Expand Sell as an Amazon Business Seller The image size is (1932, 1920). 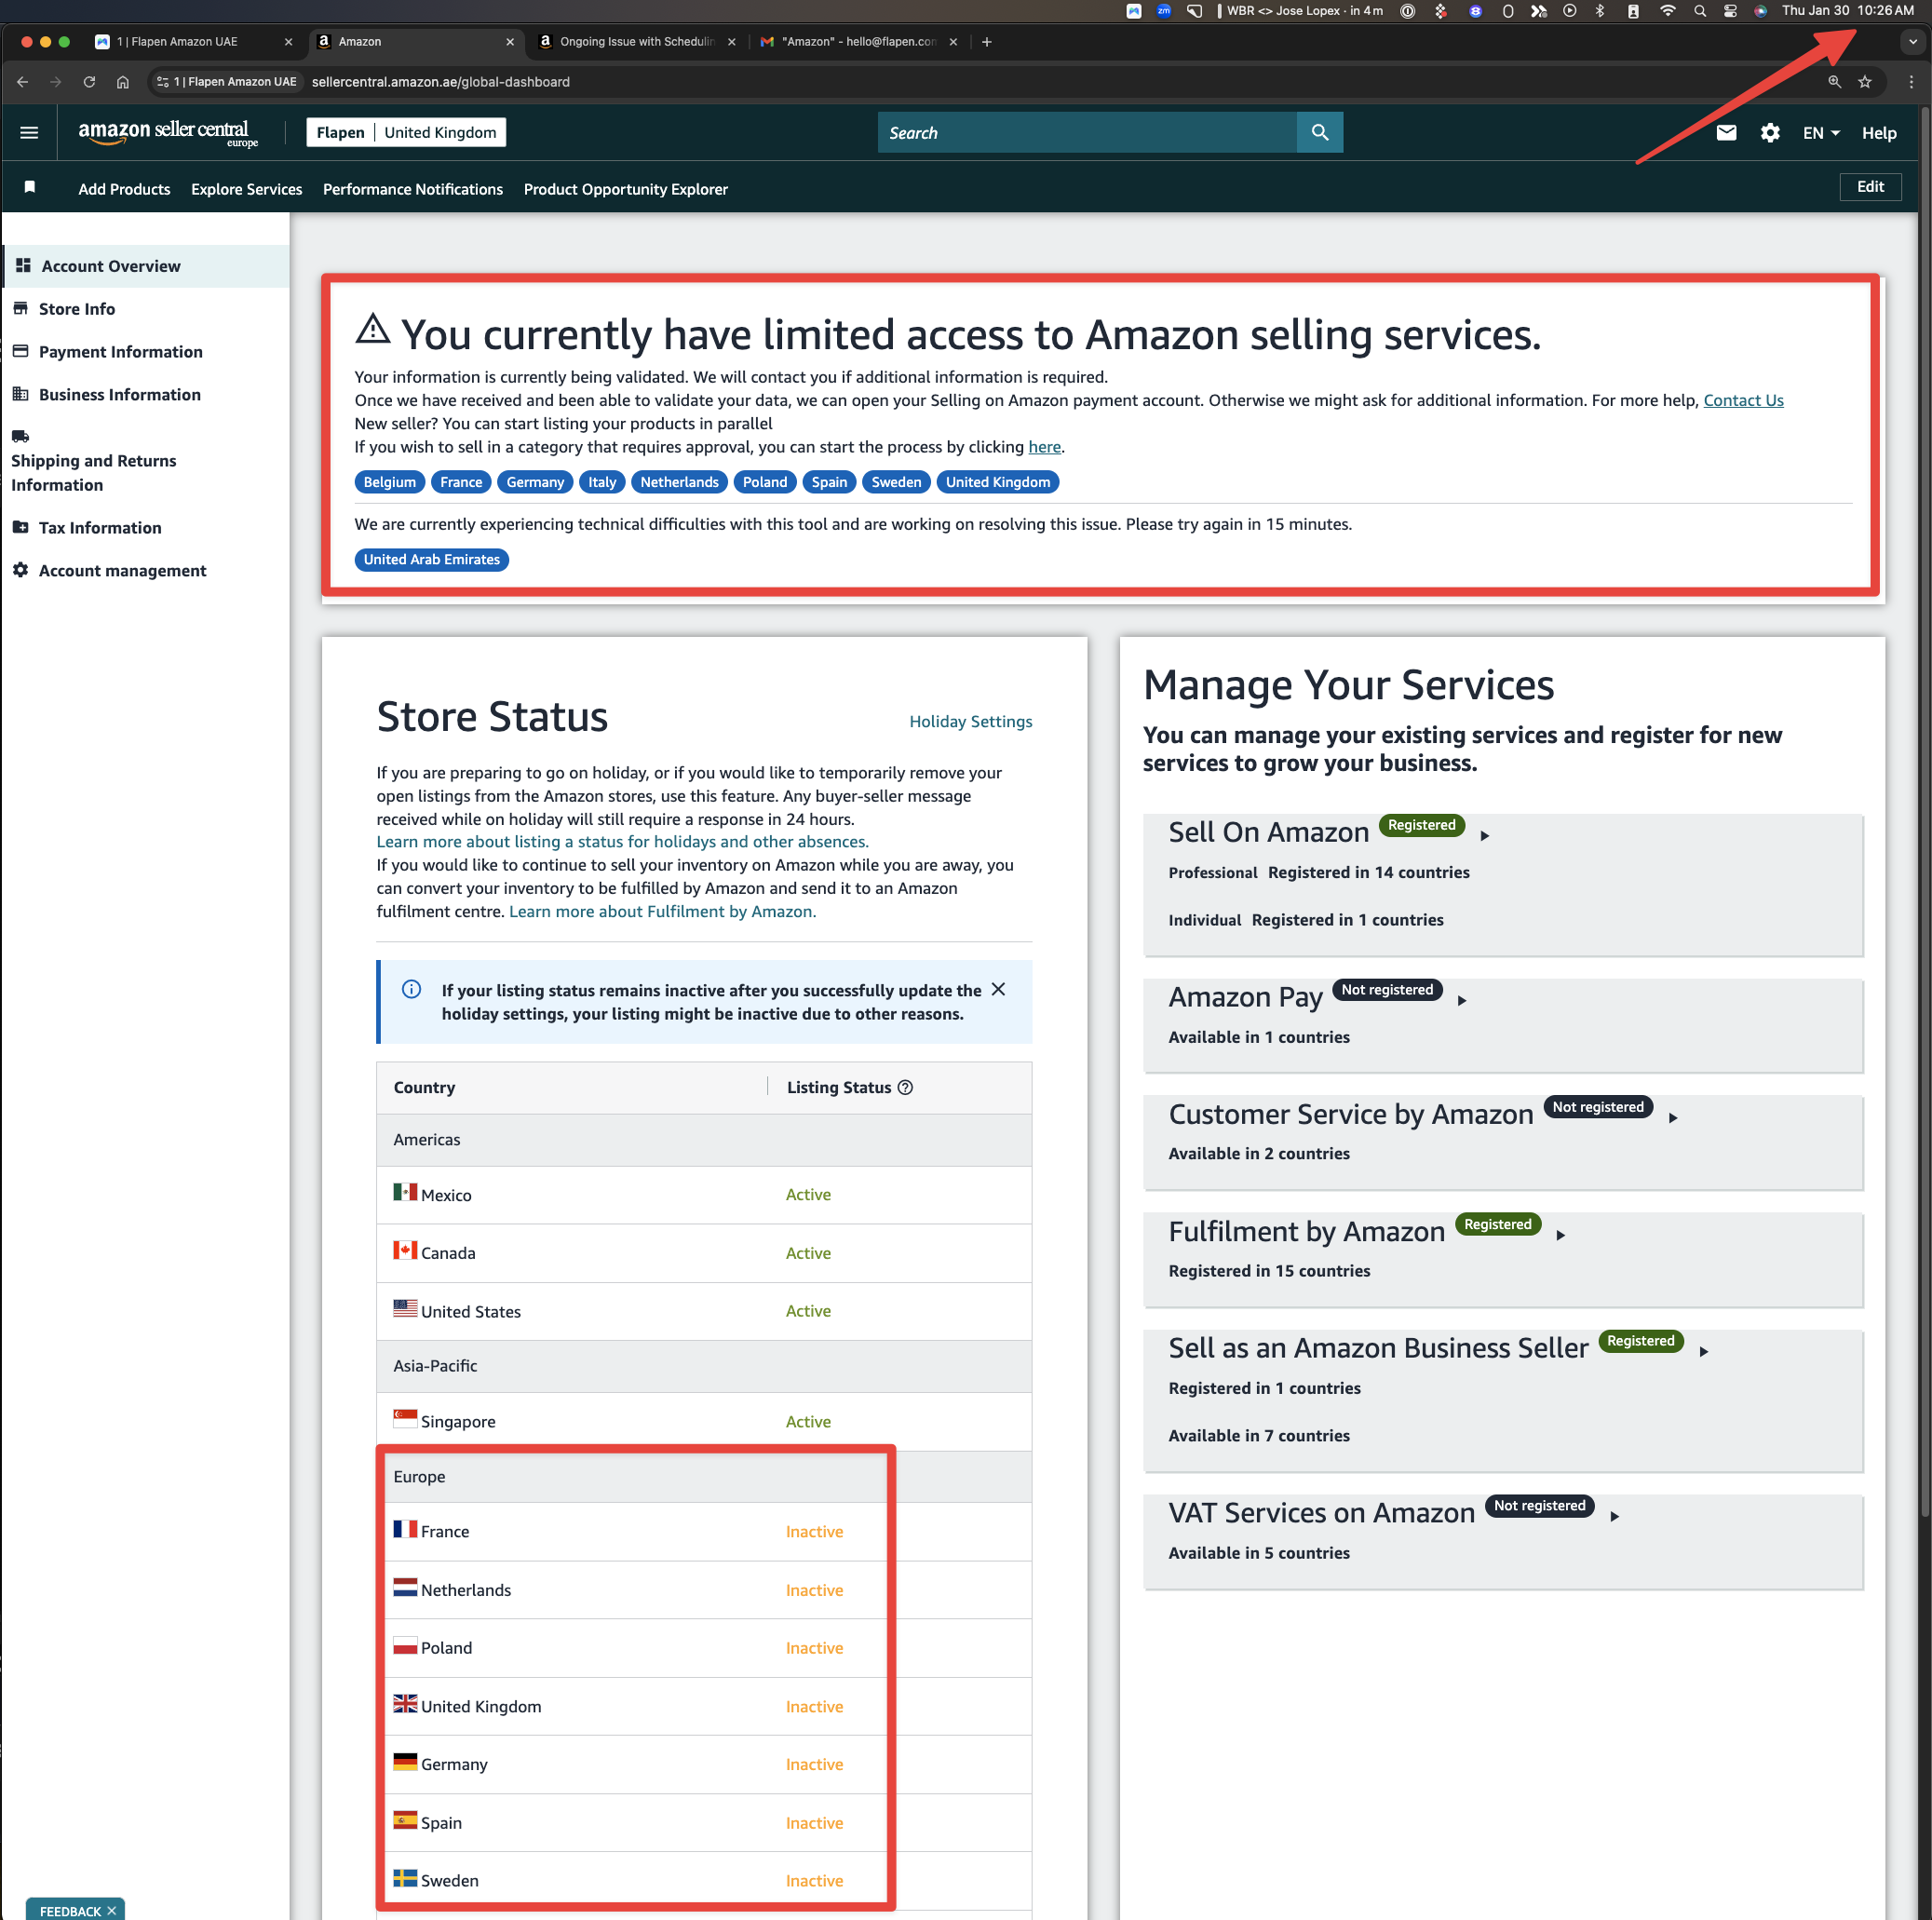(x=1704, y=1351)
